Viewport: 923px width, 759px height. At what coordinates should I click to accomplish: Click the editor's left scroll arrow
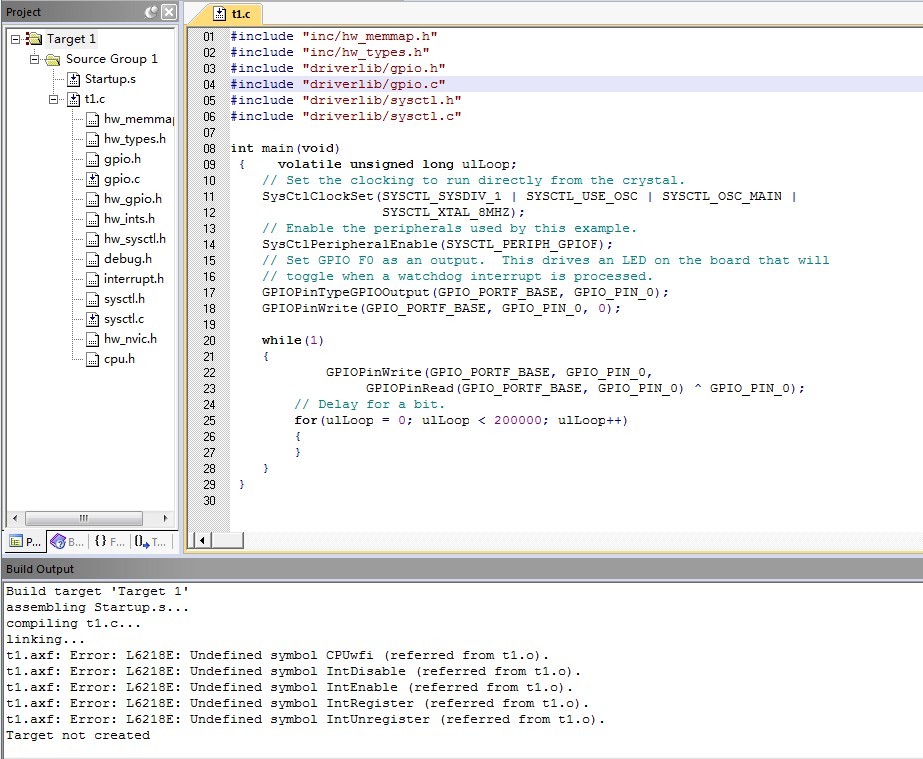tap(202, 540)
